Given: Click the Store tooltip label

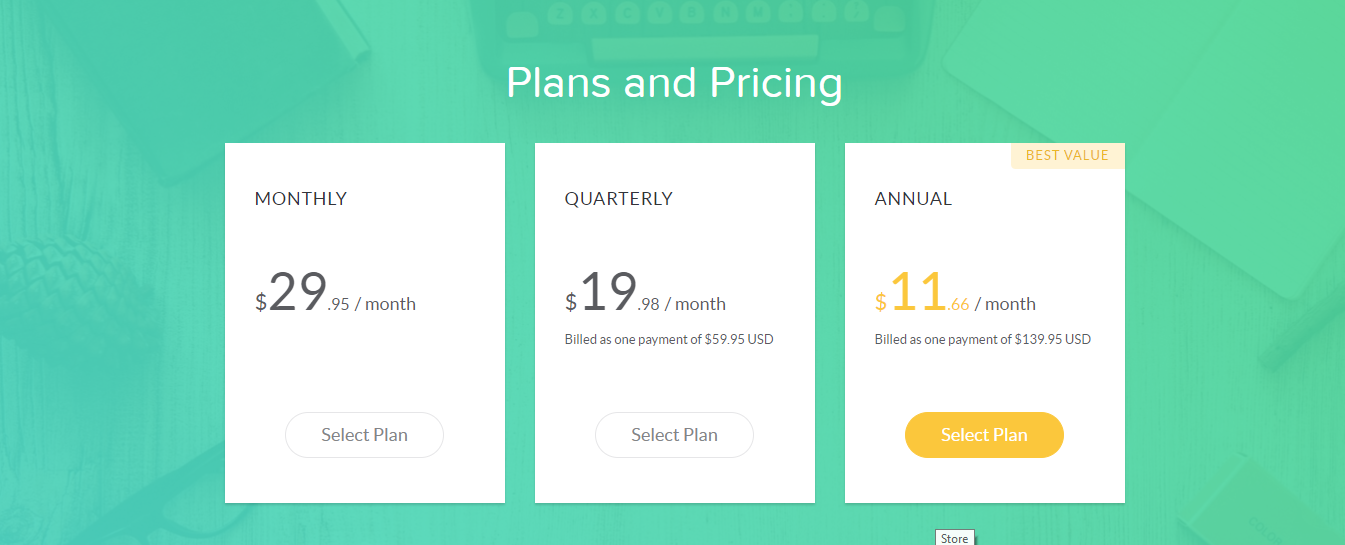Looking at the screenshot, I should tap(954, 538).
